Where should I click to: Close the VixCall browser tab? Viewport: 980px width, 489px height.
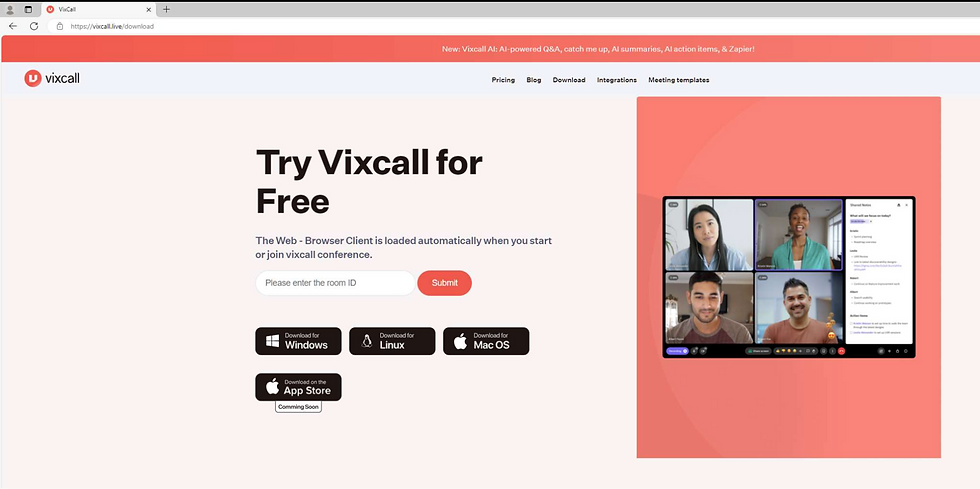click(x=149, y=10)
